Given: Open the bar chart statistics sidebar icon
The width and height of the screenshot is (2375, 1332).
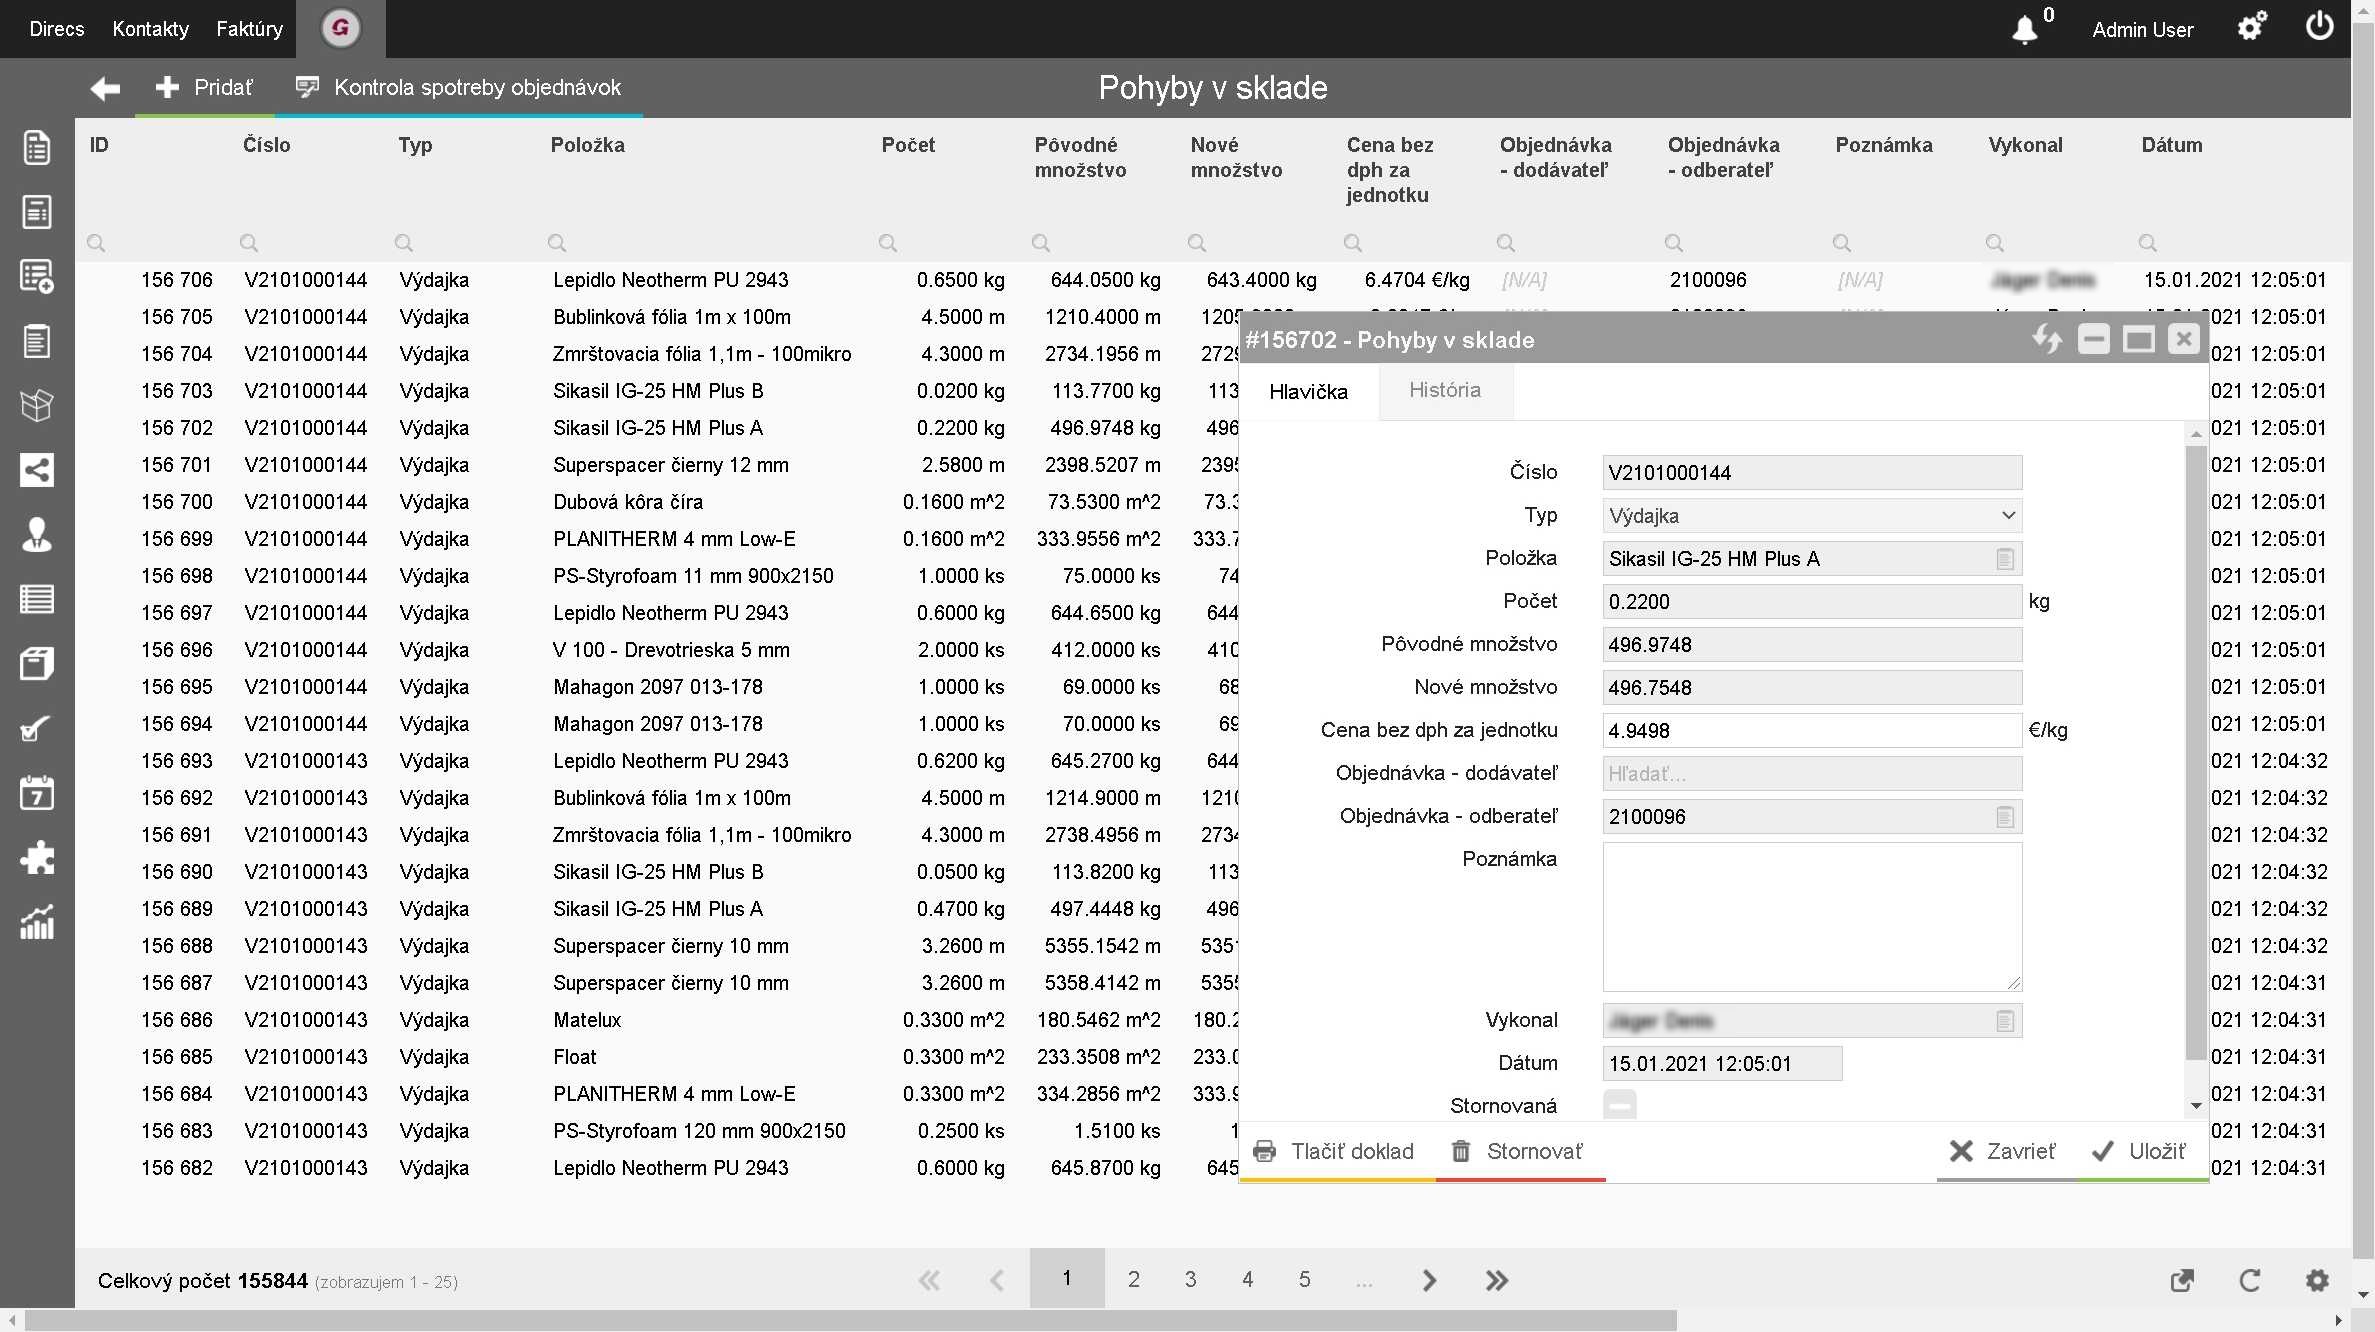Looking at the screenshot, I should (x=37, y=923).
